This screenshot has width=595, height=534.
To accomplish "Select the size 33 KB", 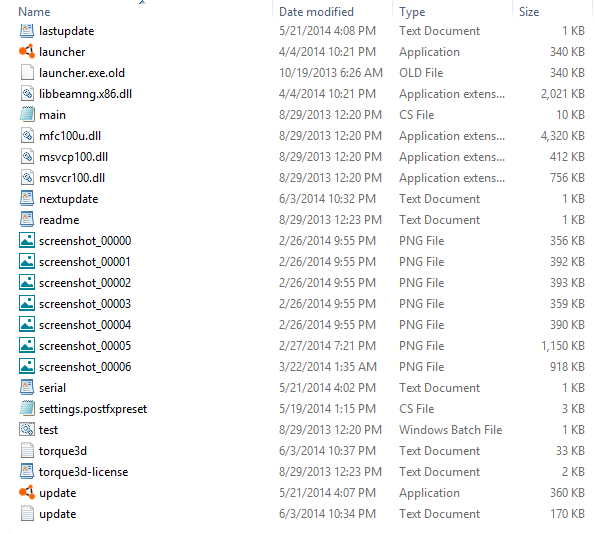I will coord(570,451).
